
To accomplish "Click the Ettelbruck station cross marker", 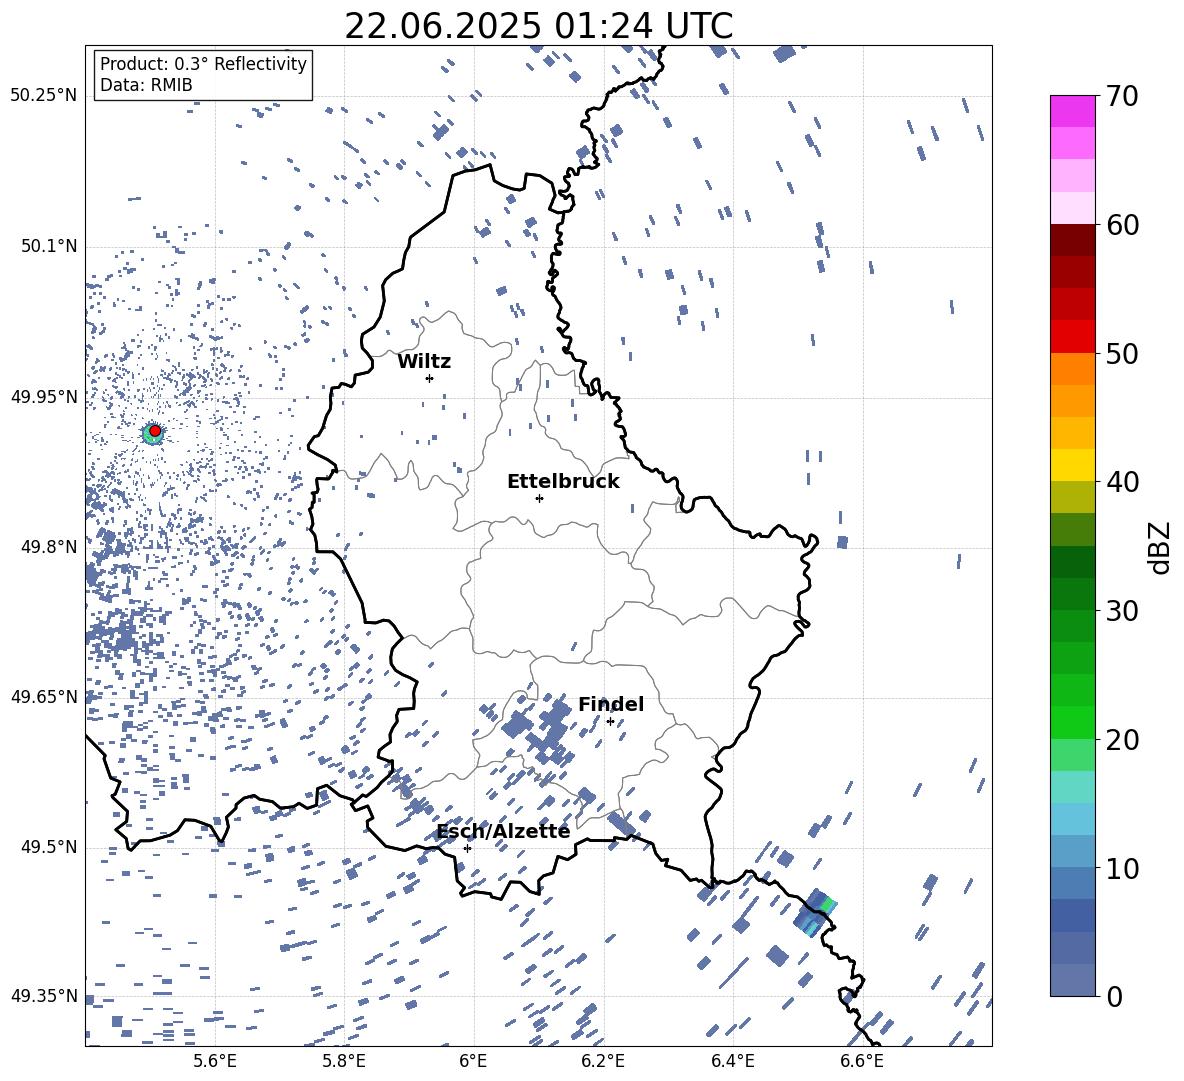I will (x=539, y=498).
